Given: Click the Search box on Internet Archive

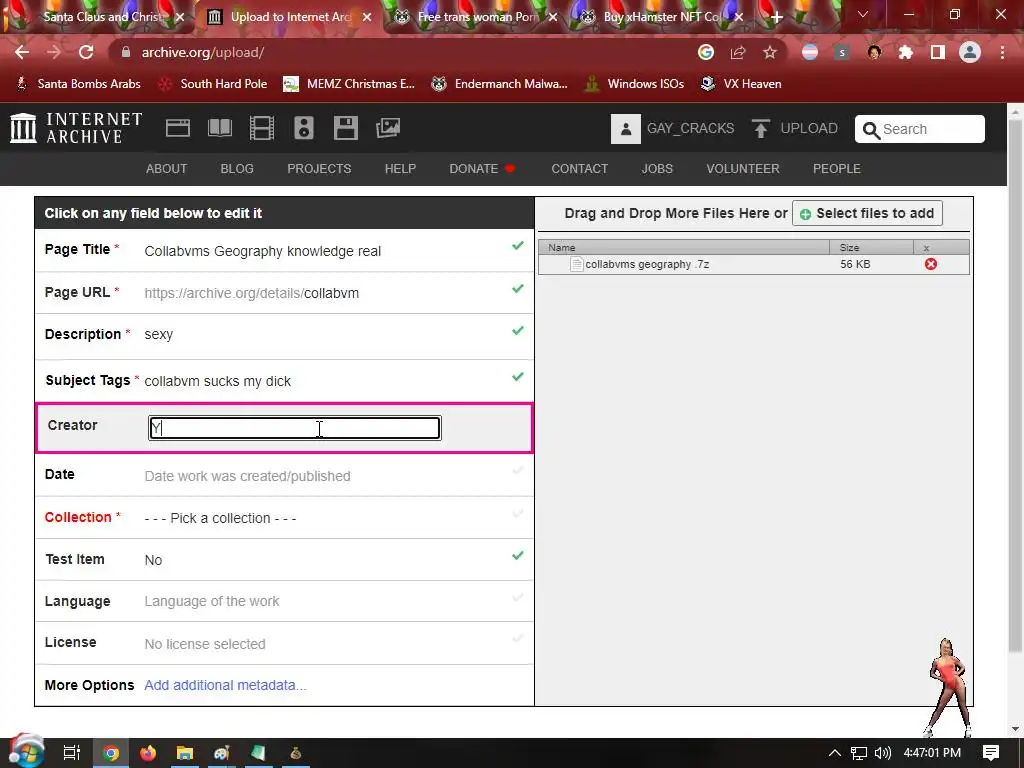Looking at the screenshot, I should tap(920, 129).
